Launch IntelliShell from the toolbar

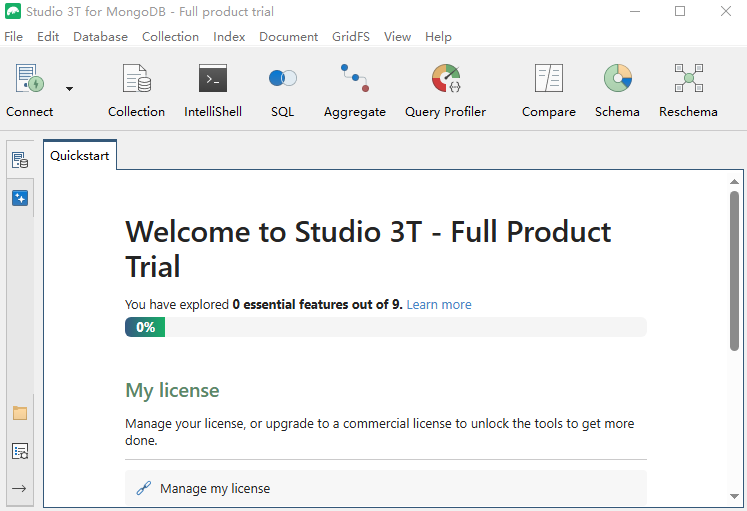pyautogui.click(x=213, y=90)
